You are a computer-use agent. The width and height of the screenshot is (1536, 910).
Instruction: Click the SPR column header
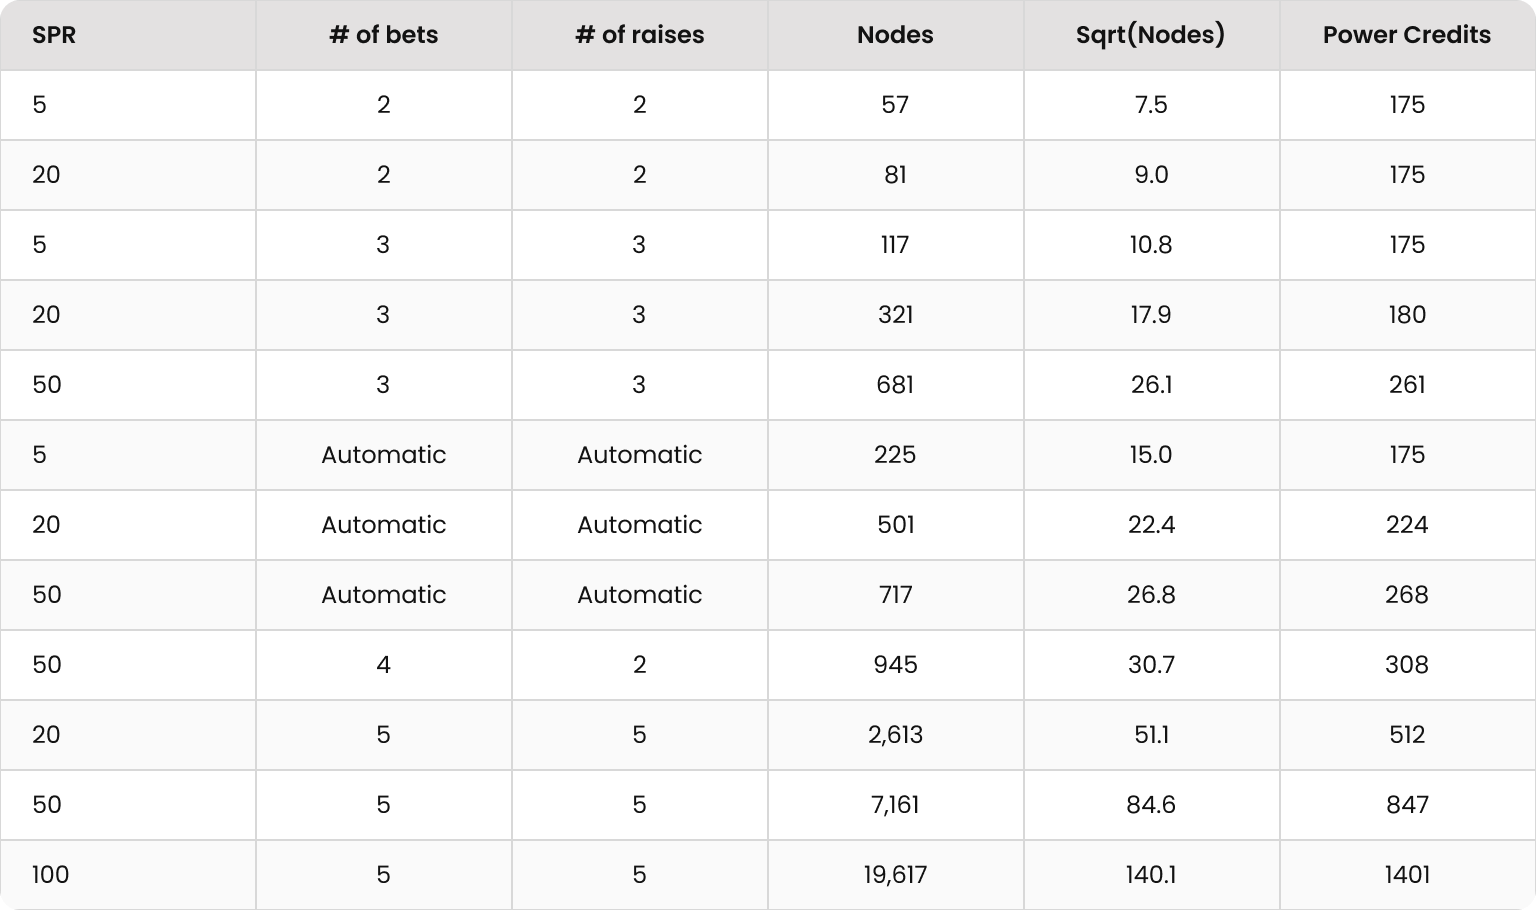tap(54, 35)
